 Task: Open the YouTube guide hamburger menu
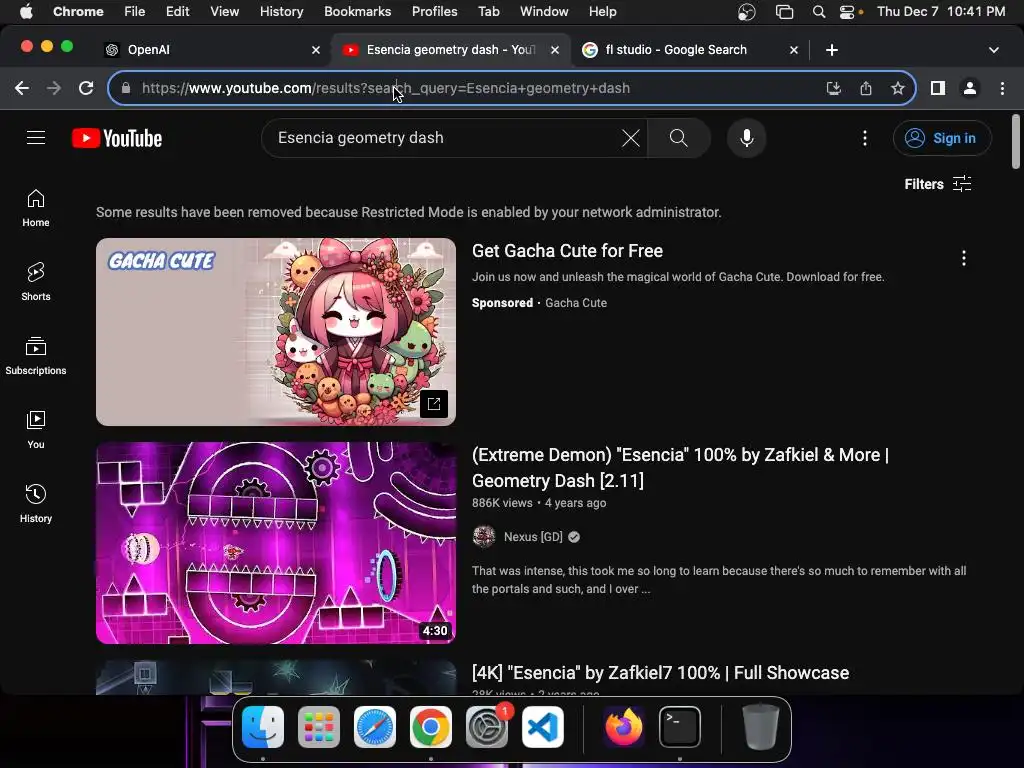[x=36, y=138]
